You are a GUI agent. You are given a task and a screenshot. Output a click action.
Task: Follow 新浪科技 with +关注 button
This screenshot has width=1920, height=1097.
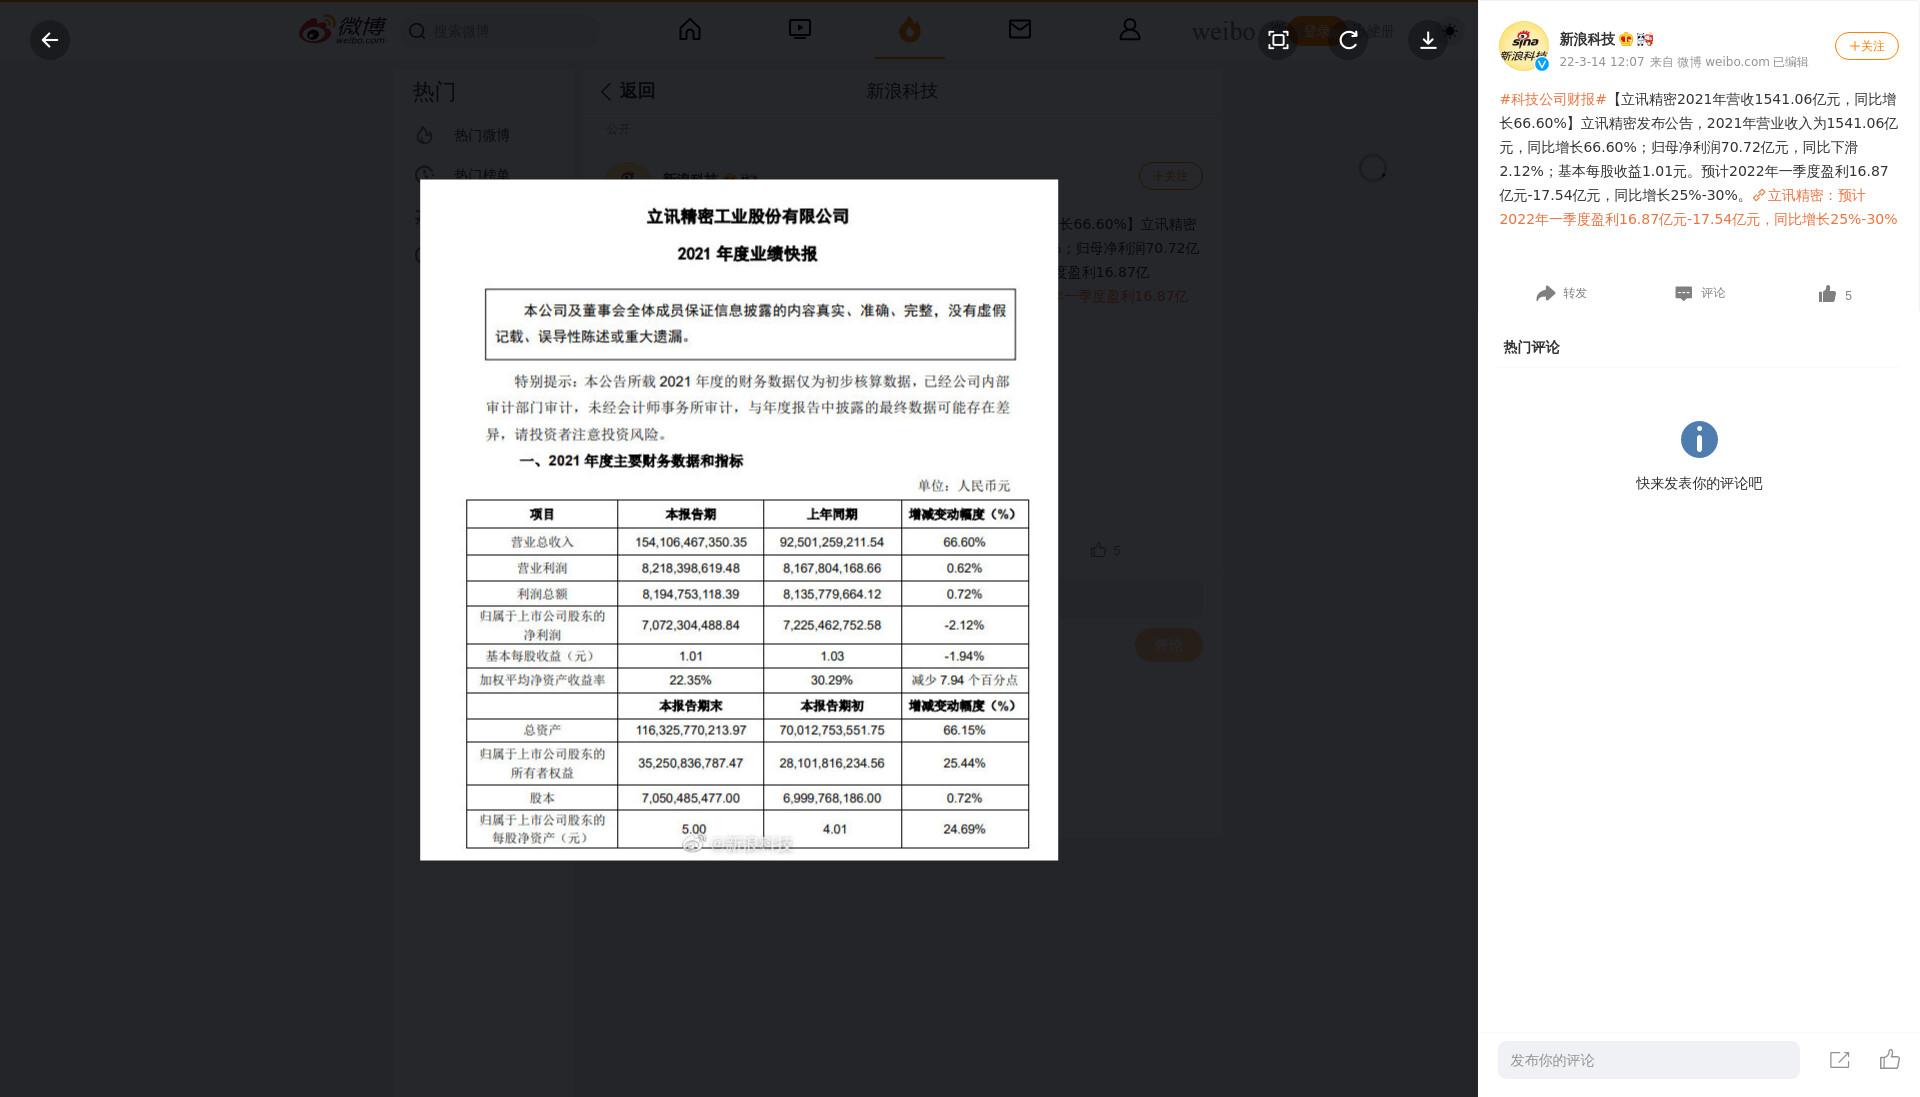[x=1866, y=46]
